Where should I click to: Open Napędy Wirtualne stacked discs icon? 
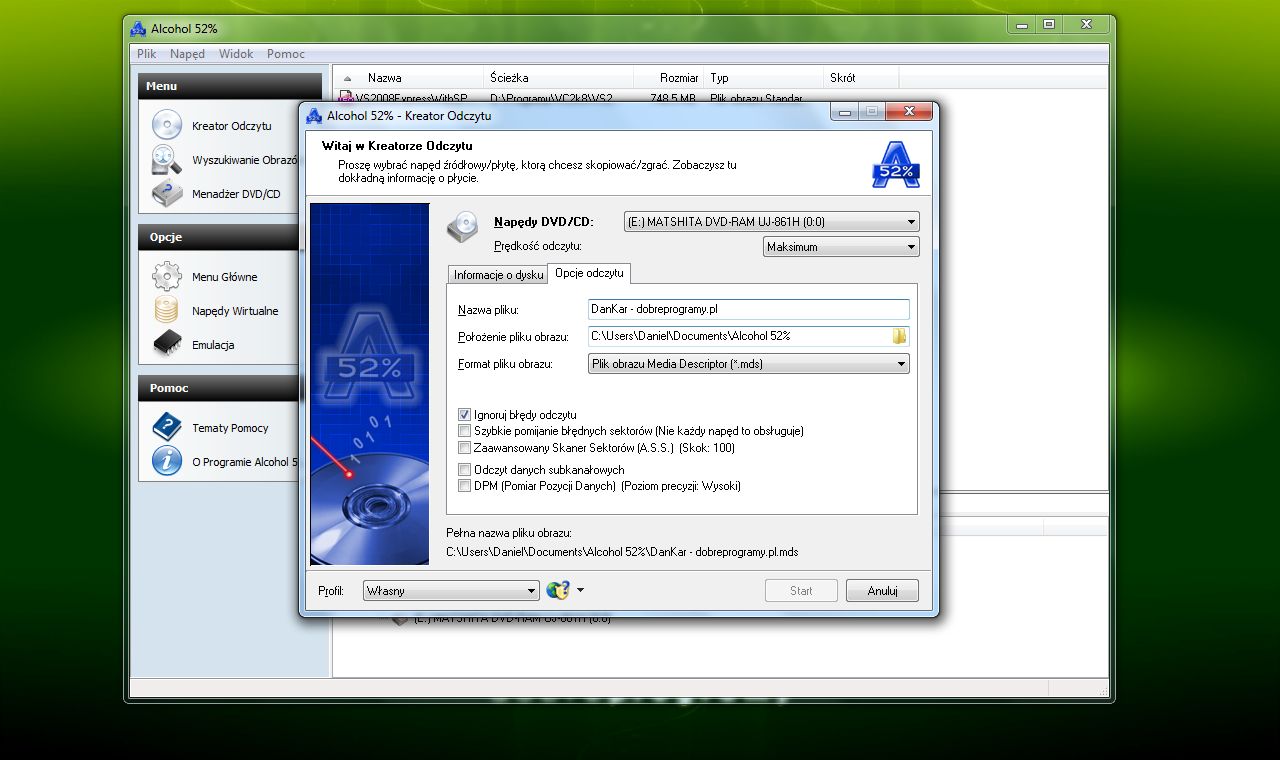click(x=166, y=310)
